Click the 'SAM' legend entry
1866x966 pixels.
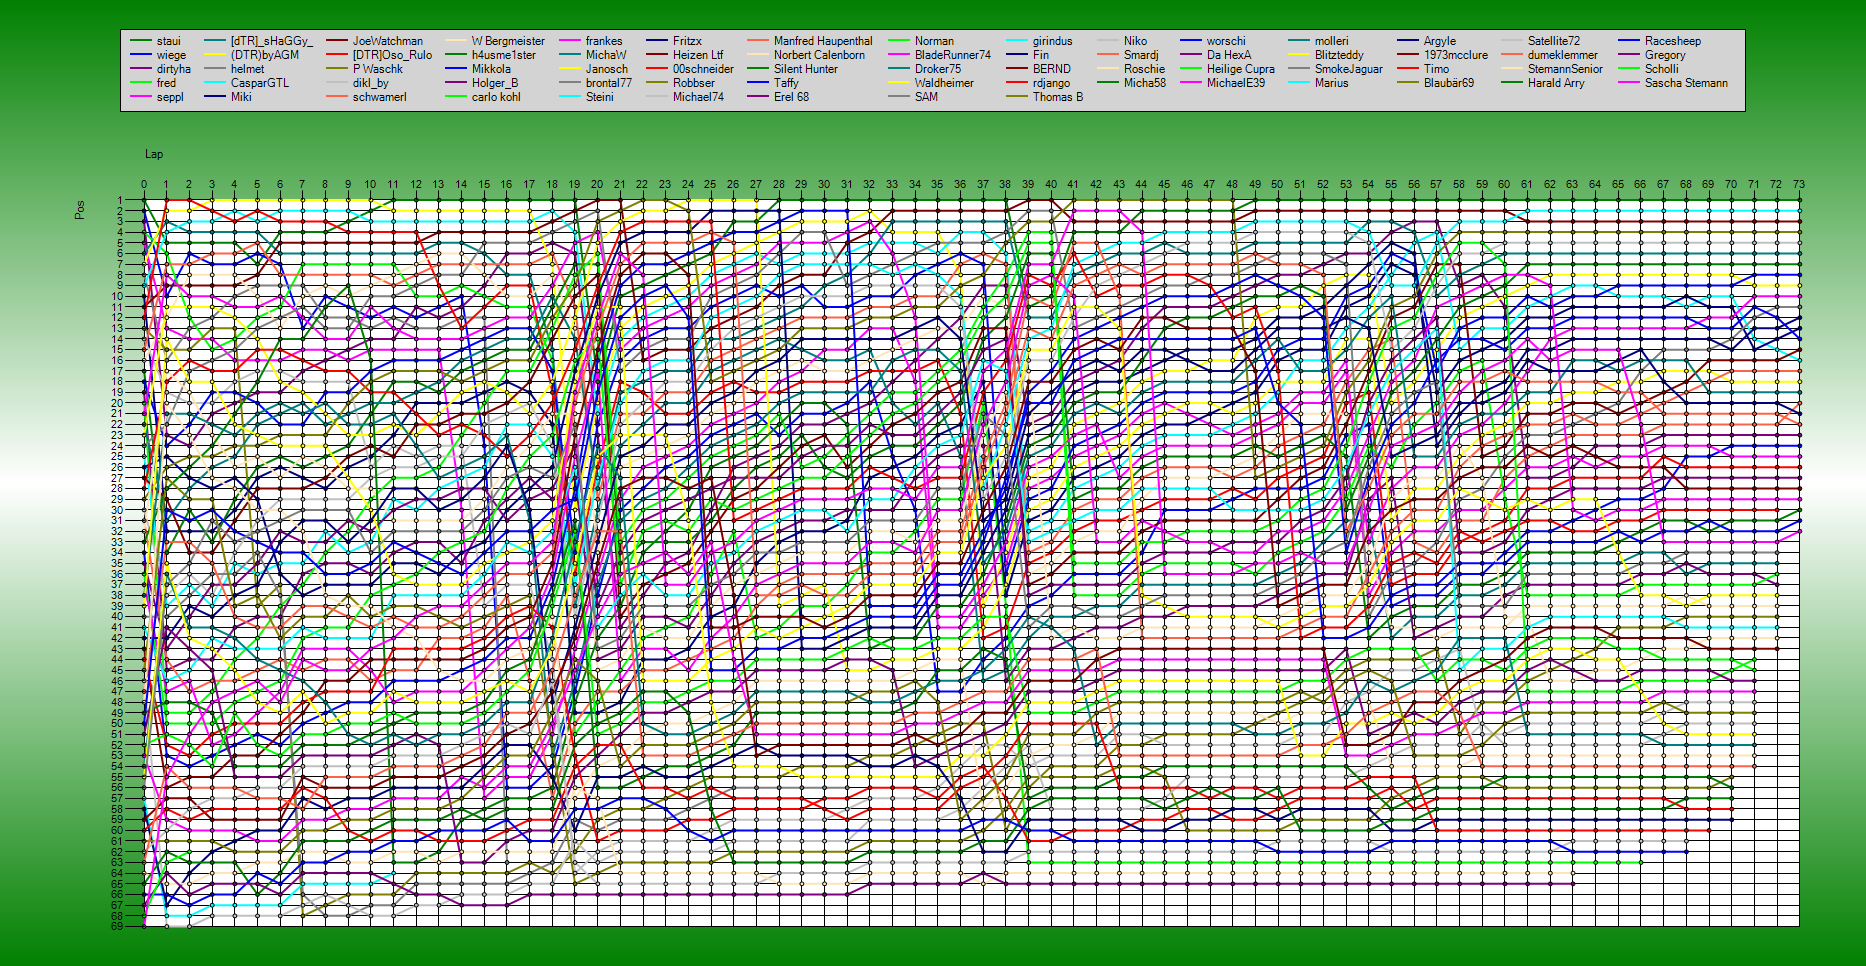[x=926, y=97]
